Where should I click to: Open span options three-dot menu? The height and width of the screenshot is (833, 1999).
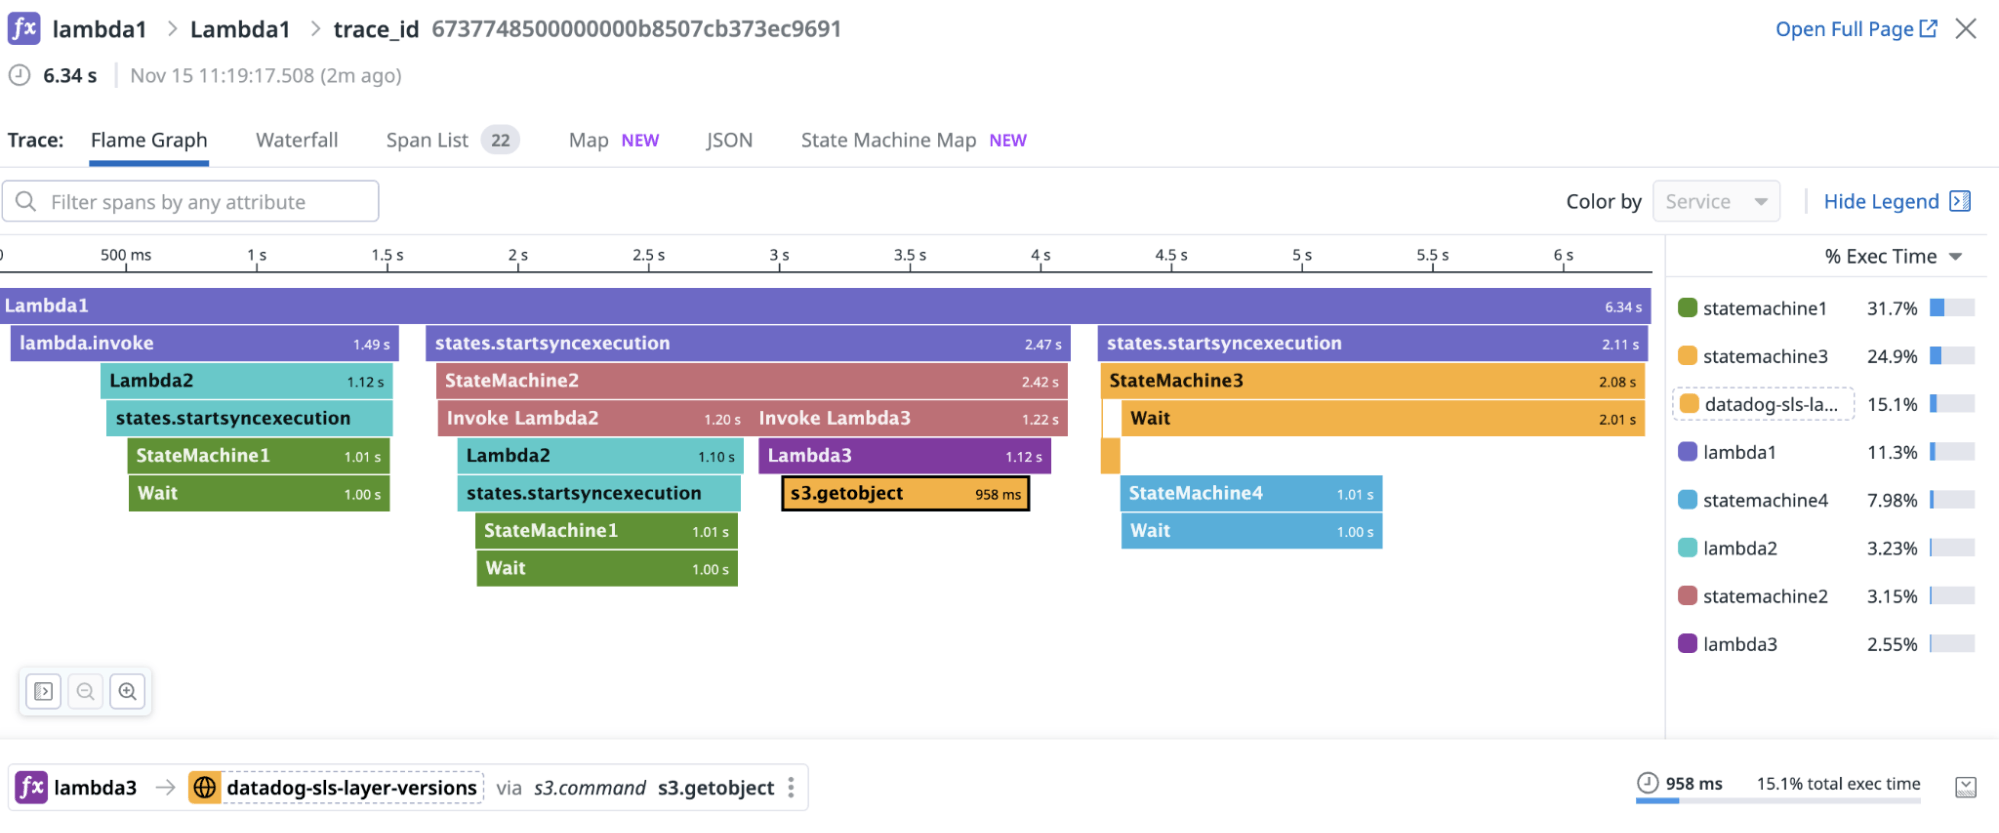point(791,788)
